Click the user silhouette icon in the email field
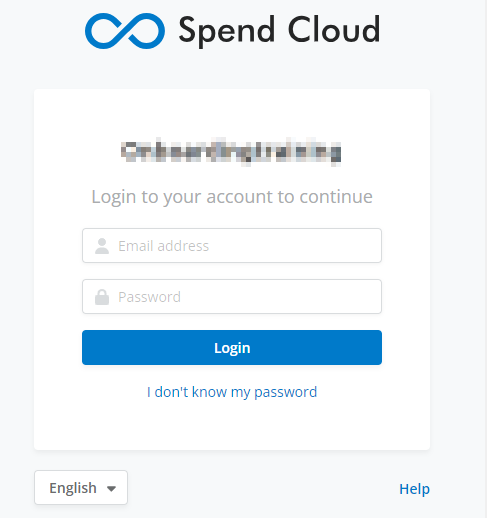Screen dimensions: 487x518 102,246
